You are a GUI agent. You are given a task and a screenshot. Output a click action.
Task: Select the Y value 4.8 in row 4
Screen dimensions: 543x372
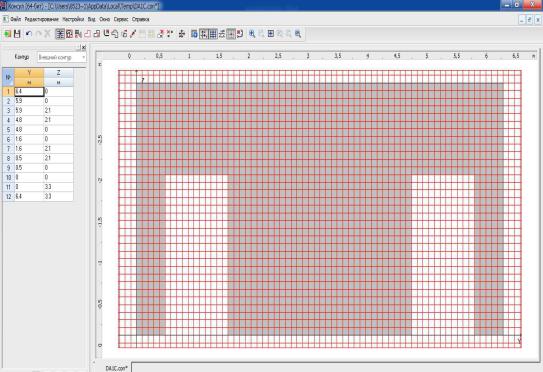point(29,120)
